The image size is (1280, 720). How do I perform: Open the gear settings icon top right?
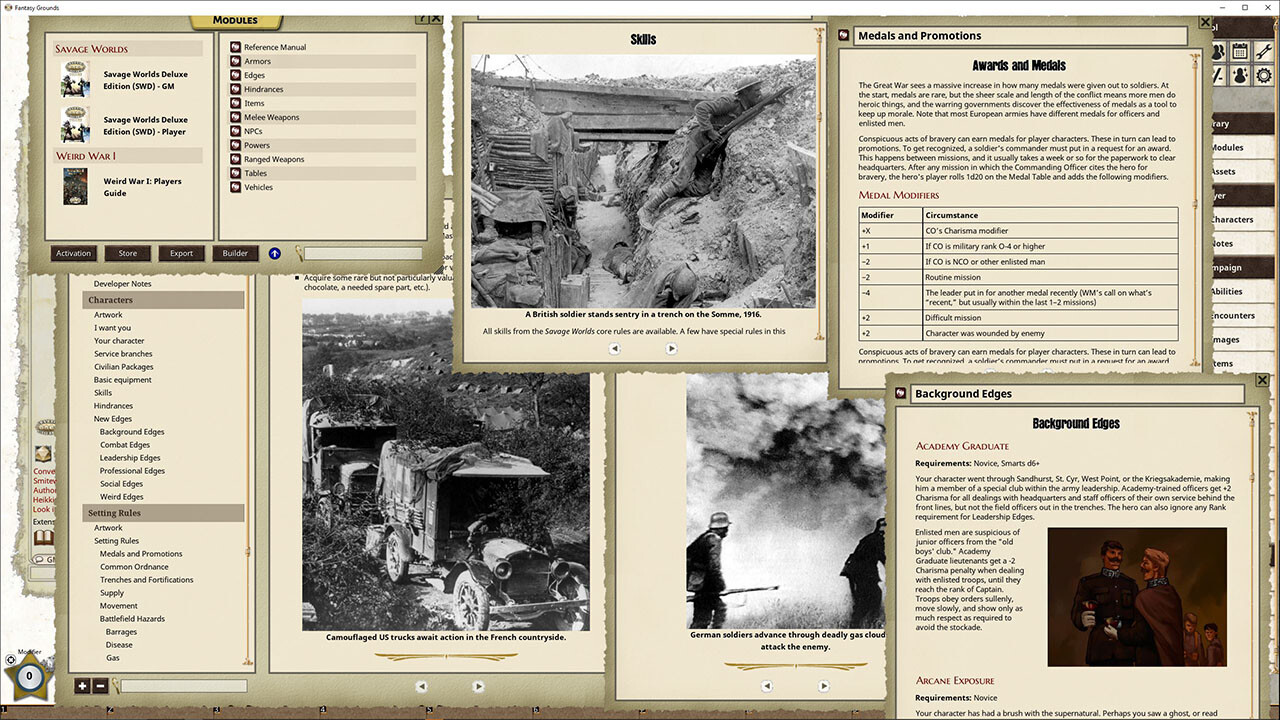coord(1264,76)
